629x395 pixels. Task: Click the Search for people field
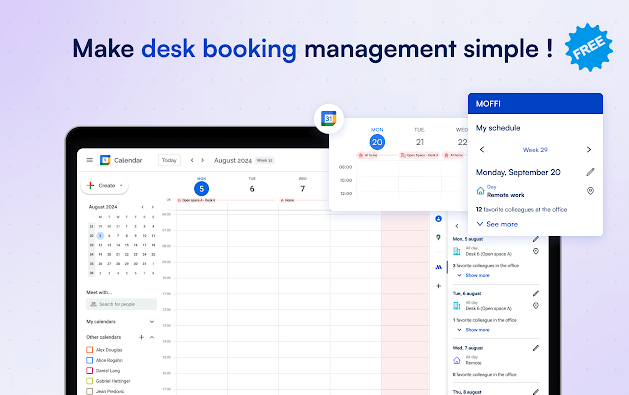122,304
